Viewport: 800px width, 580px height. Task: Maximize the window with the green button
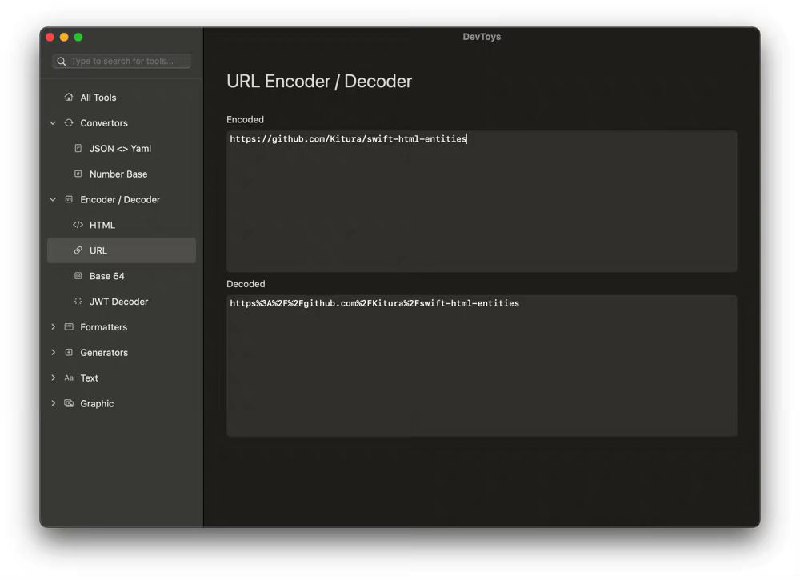tap(78, 37)
